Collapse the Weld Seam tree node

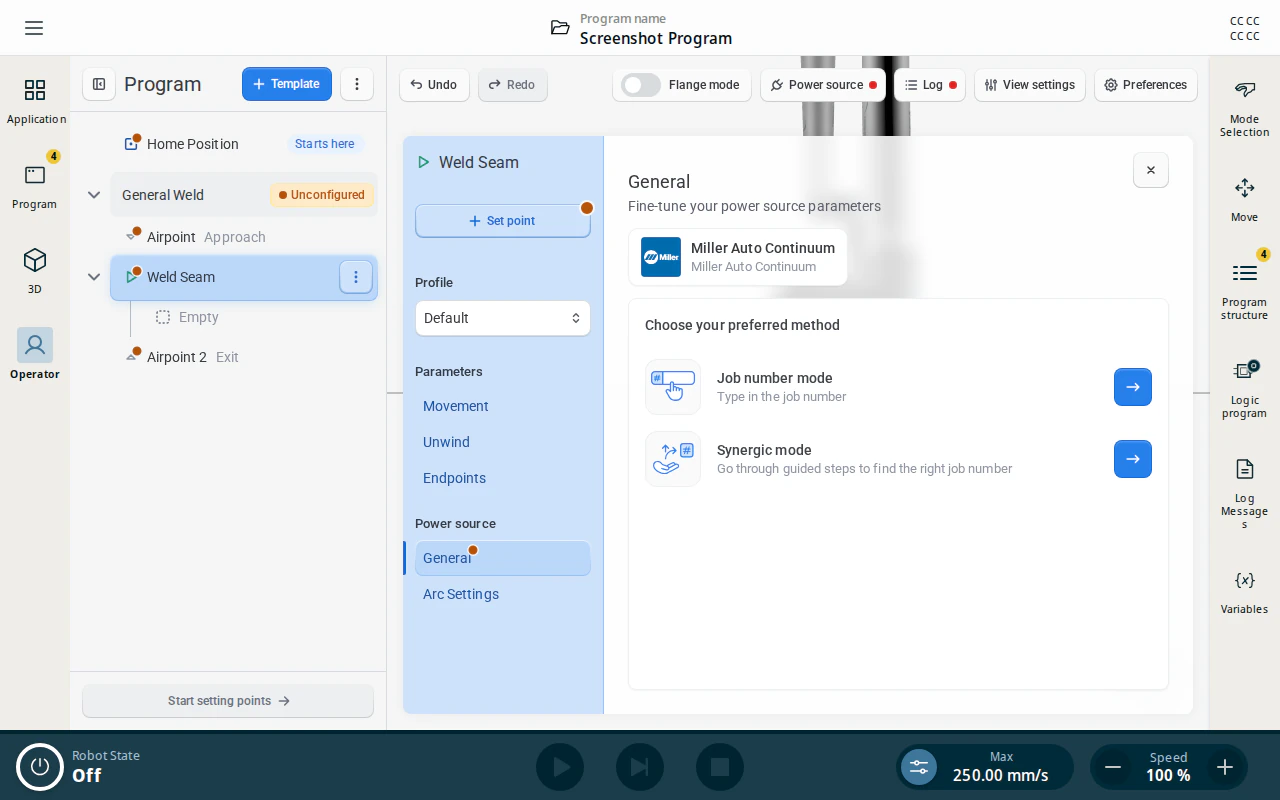[94, 277]
